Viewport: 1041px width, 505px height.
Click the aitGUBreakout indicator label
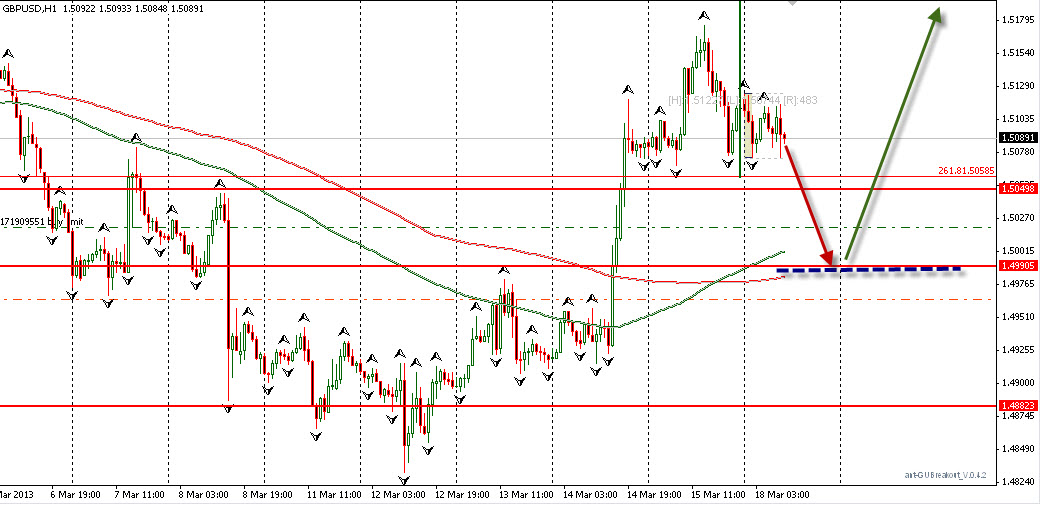click(946, 475)
